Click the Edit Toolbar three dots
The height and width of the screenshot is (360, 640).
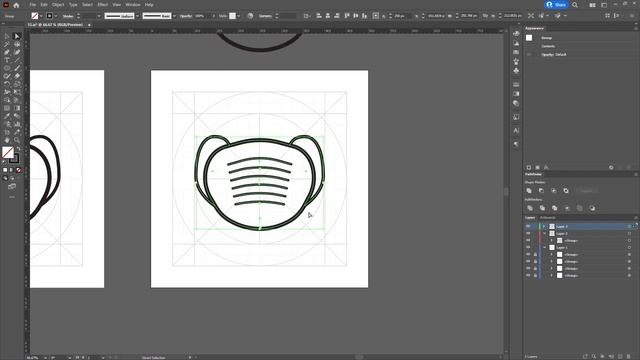point(12,197)
